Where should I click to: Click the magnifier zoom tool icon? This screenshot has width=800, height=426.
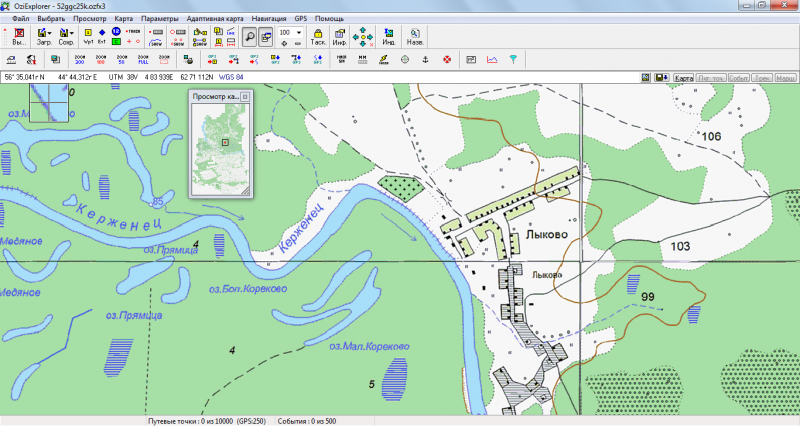click(247, 37)
